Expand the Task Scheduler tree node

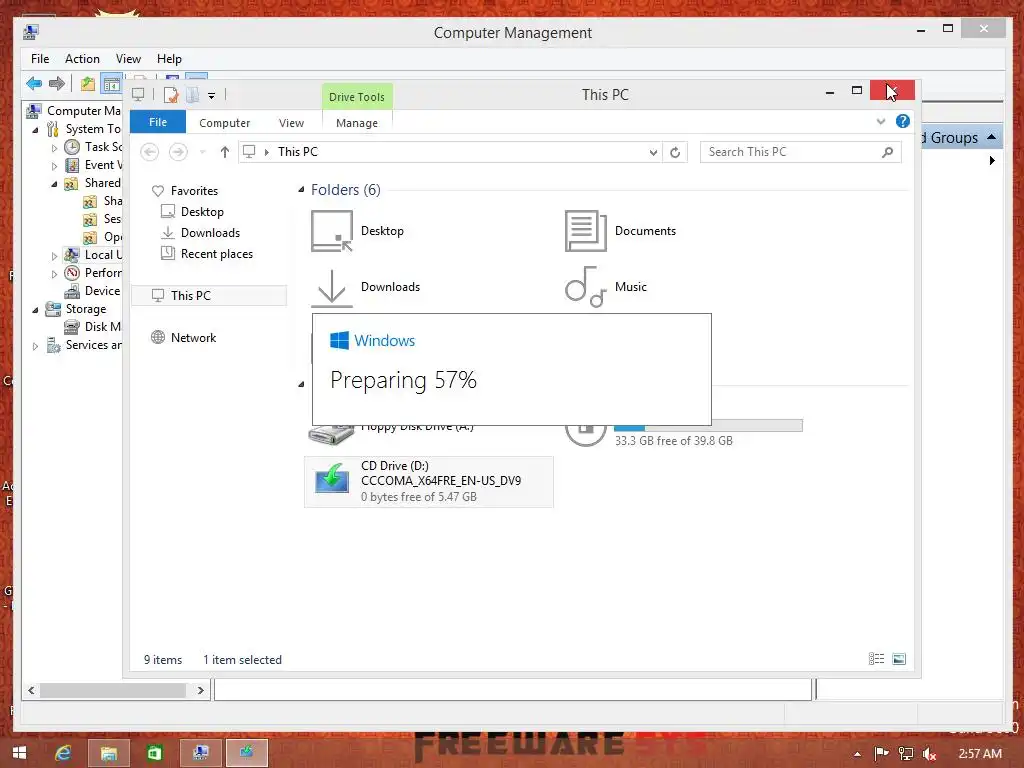(54, 148)
